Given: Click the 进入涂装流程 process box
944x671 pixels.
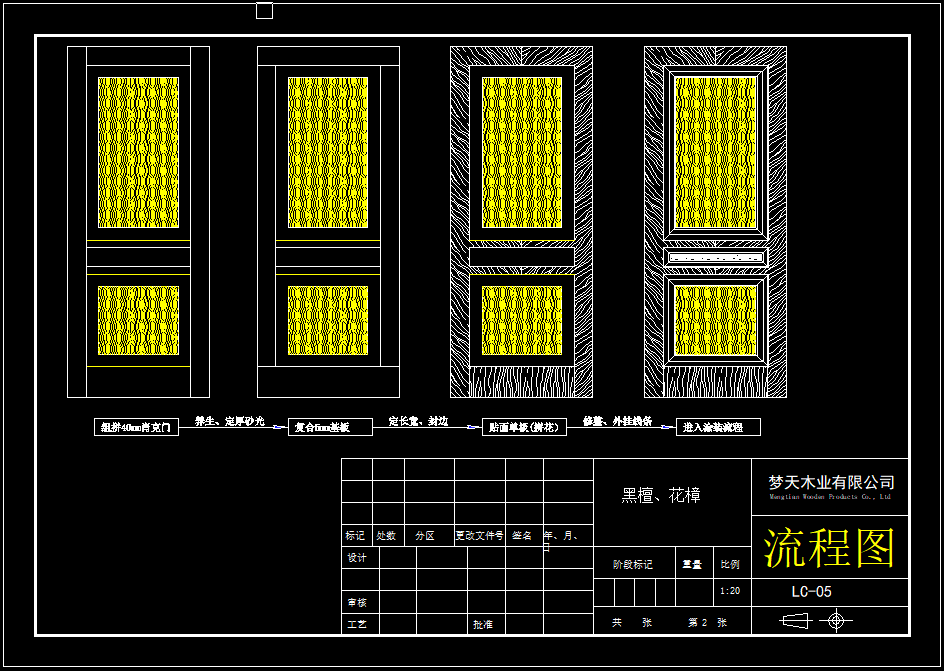Looking at the screenshot, I should 718,427.
